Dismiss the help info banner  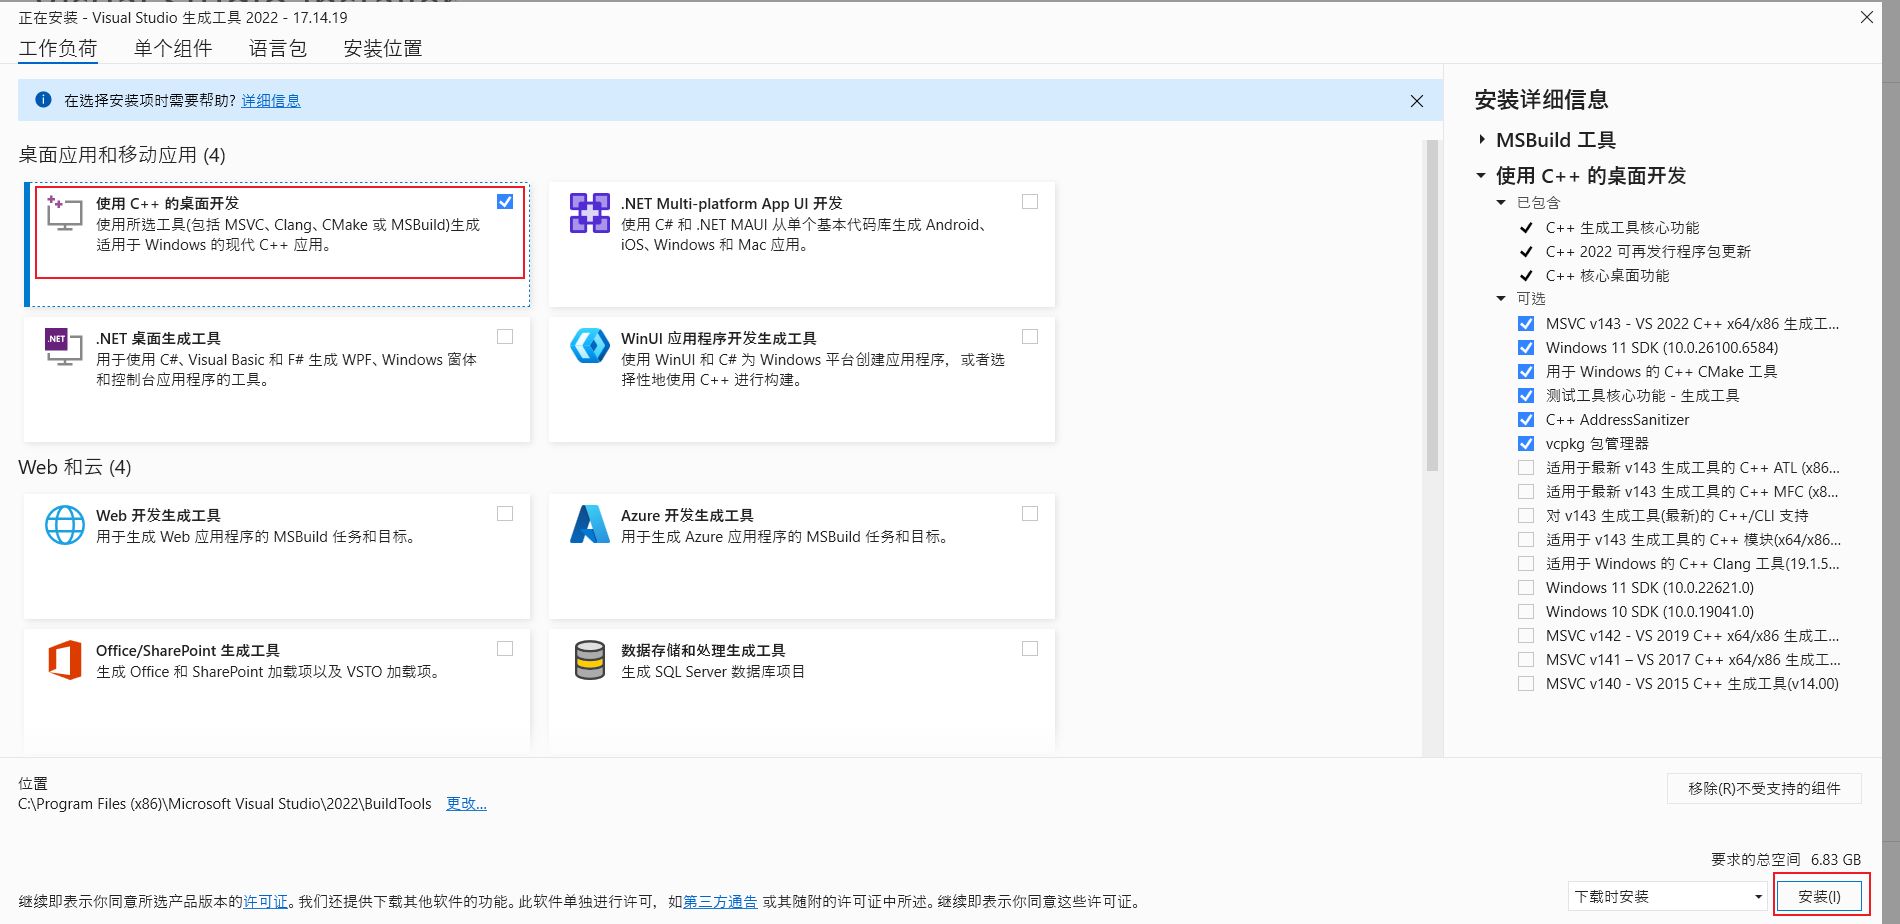tap(1416, 101)
